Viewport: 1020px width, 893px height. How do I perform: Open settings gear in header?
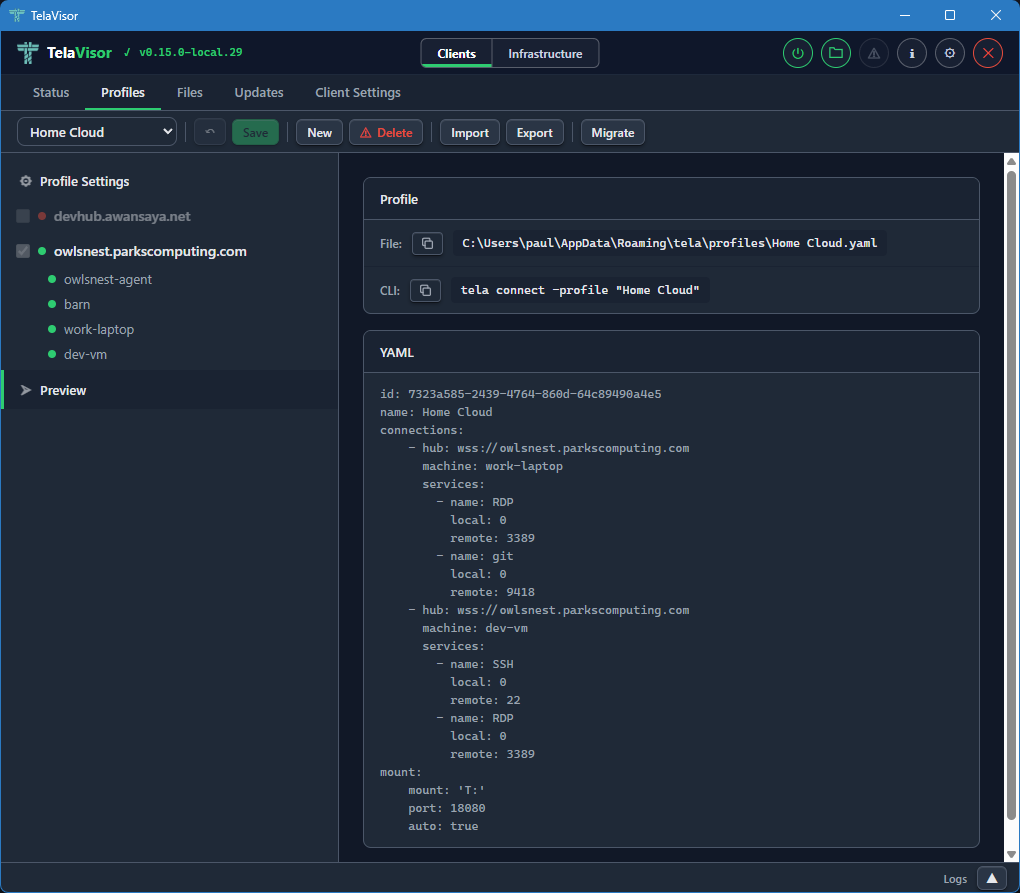(950, 53)
